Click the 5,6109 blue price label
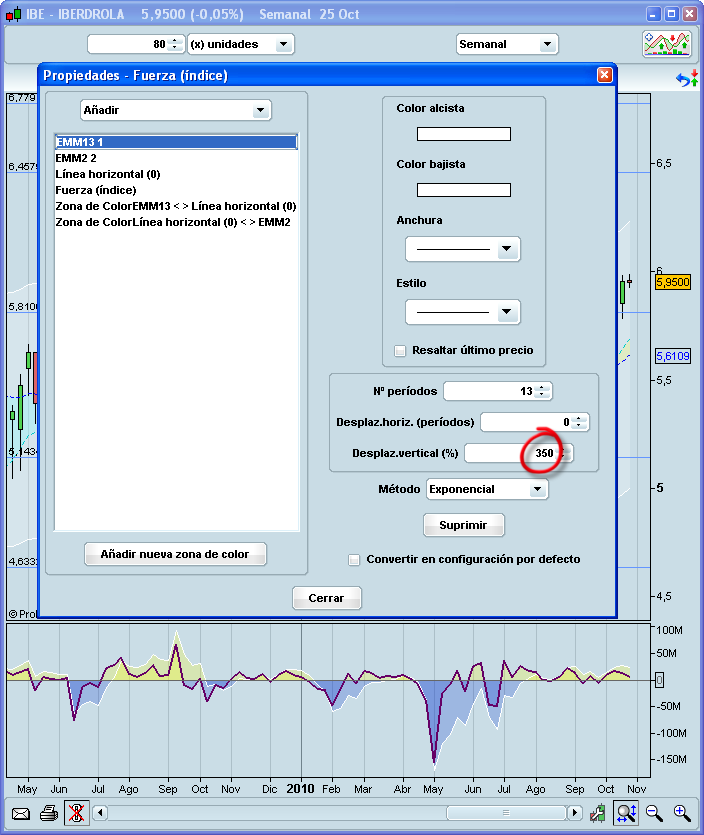 click(x=673, y=356)
